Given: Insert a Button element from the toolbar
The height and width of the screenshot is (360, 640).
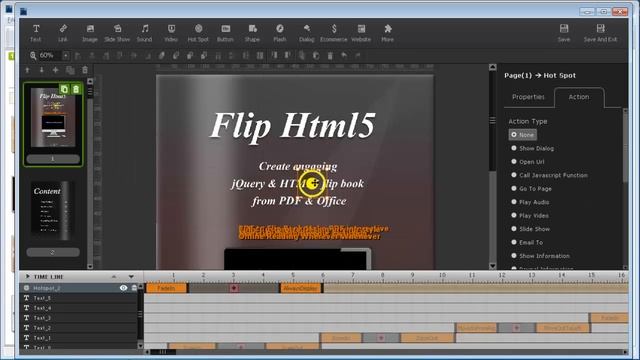Looking at the screenshot, I should point(225,33).
